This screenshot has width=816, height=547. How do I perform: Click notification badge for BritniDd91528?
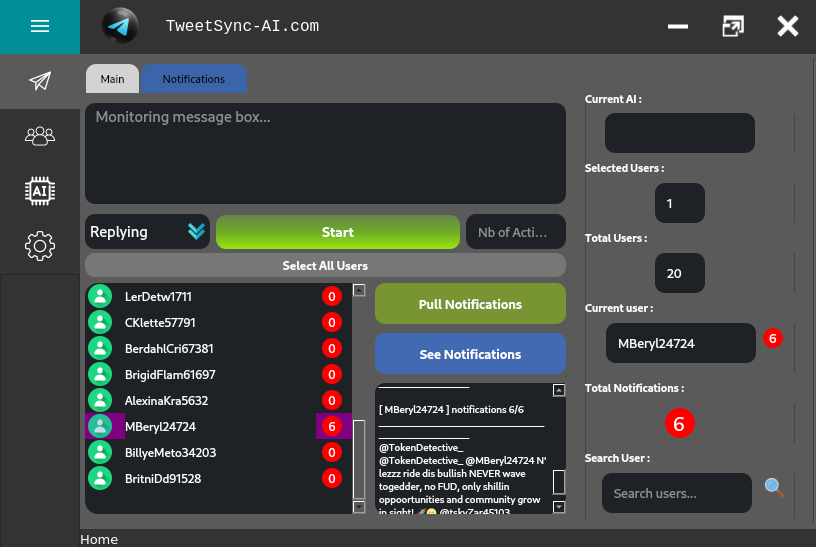[332, 478]
